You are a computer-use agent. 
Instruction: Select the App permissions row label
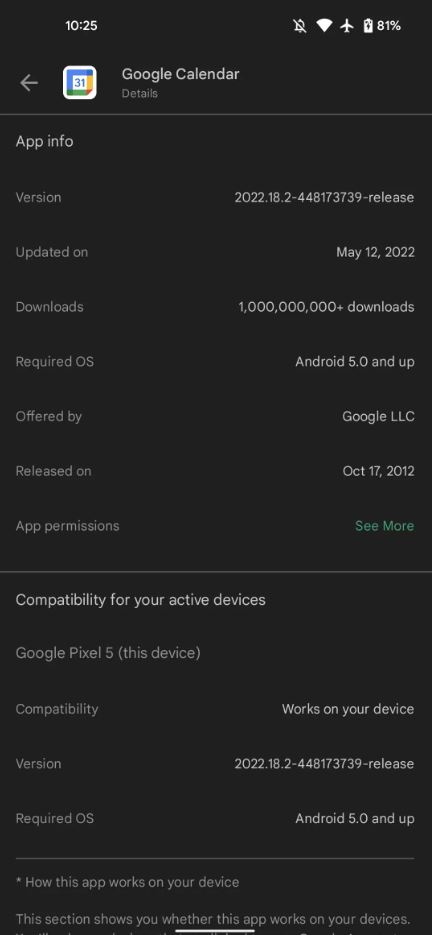point(67,526)
